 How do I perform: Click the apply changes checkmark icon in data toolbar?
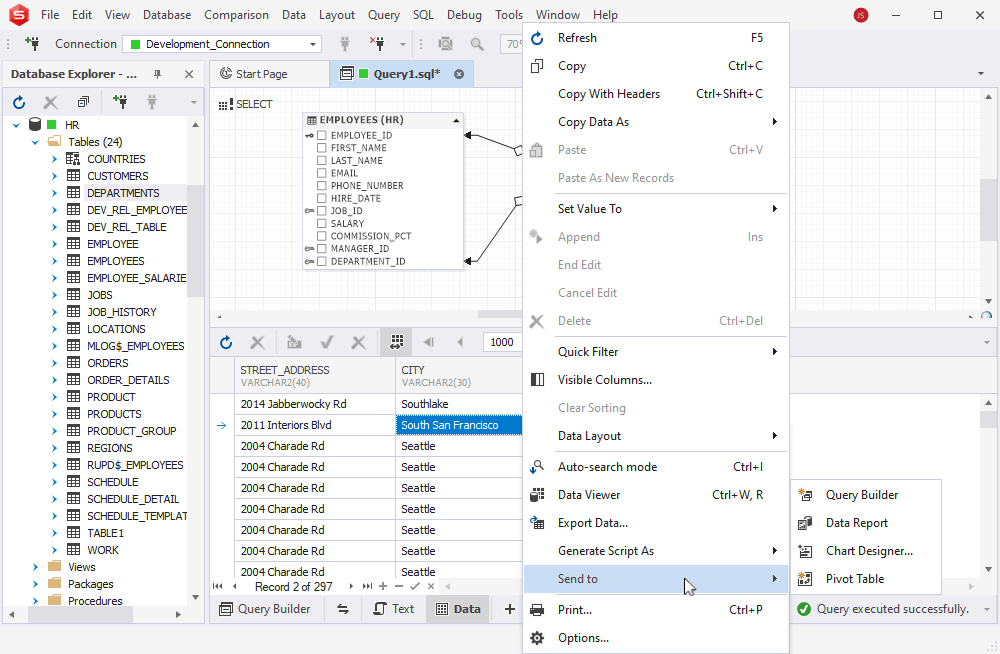click(x=327, y=342)
